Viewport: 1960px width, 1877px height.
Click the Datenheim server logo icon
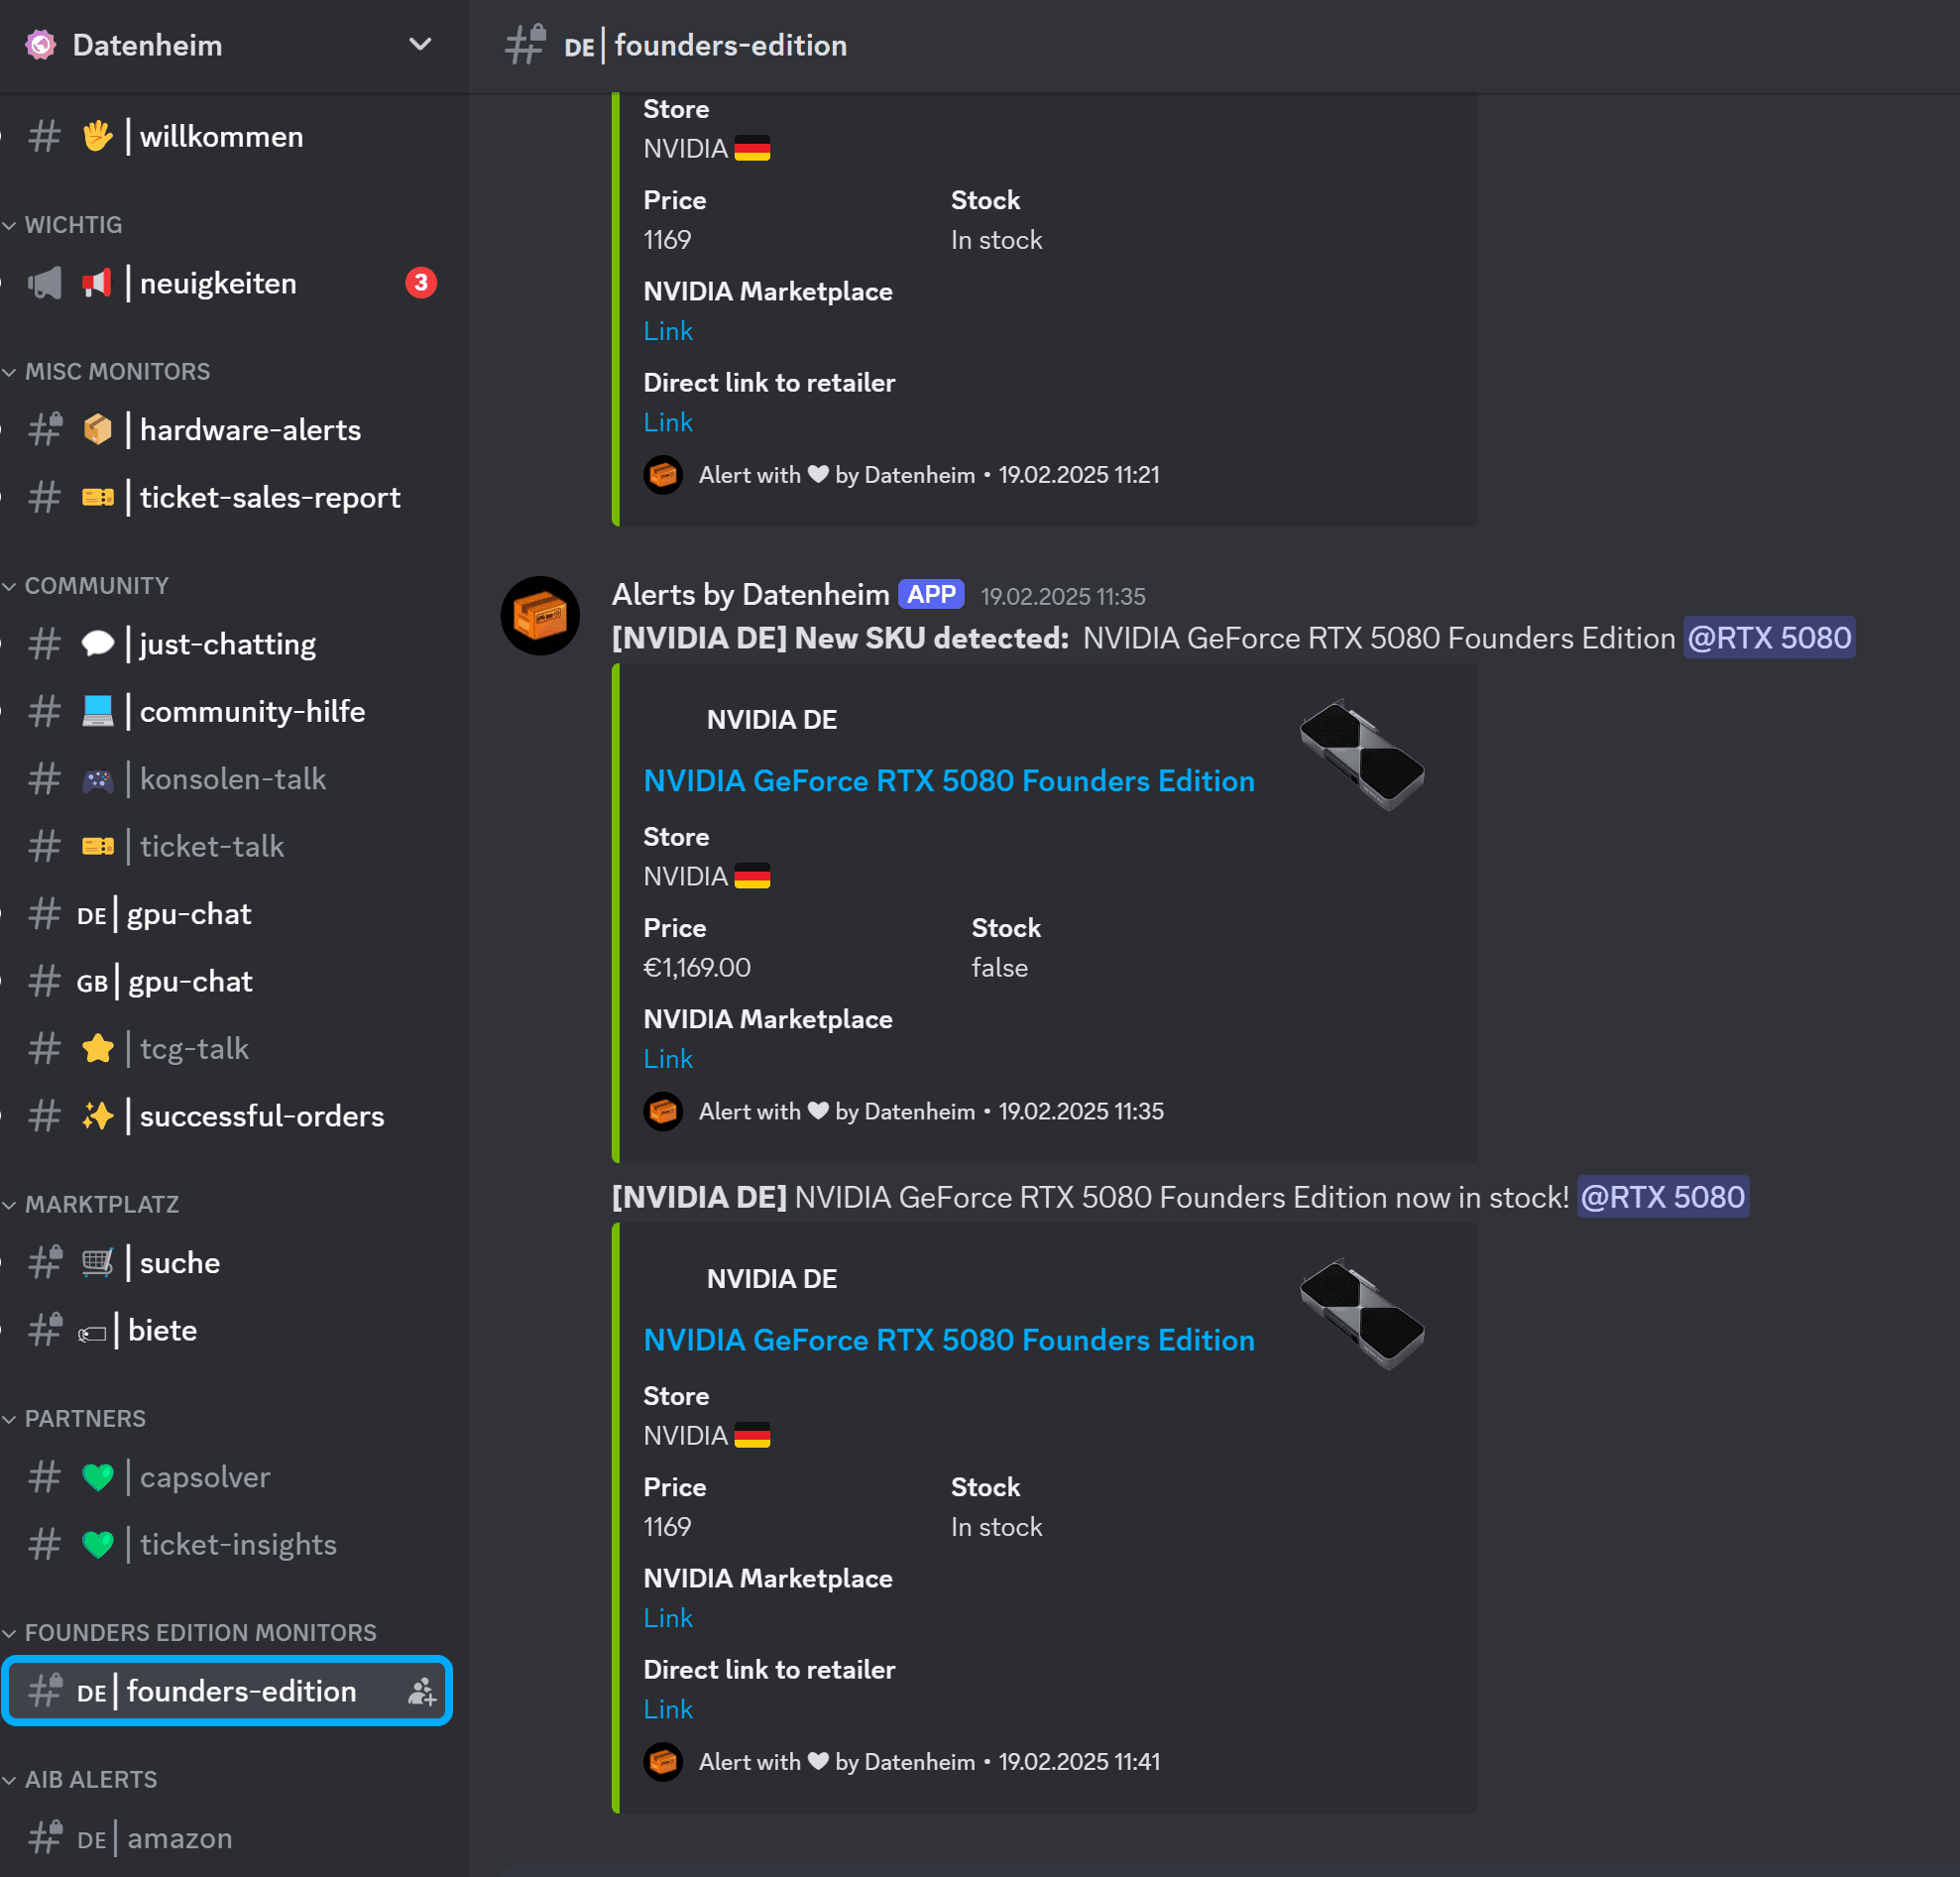click(x=40, y=45)
